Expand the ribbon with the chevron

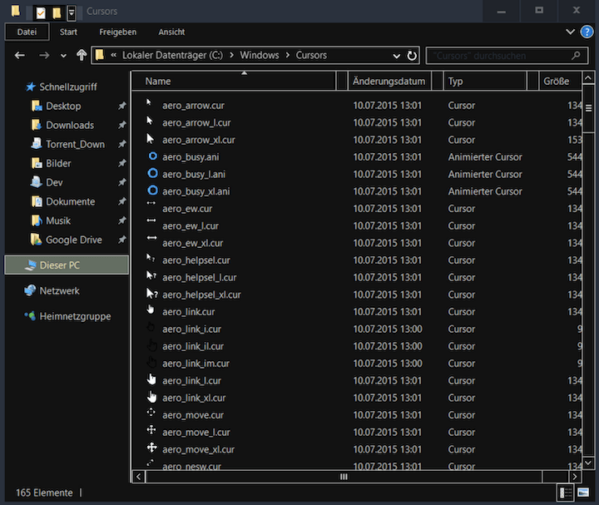pyautogui.click(x=570, y=32)
